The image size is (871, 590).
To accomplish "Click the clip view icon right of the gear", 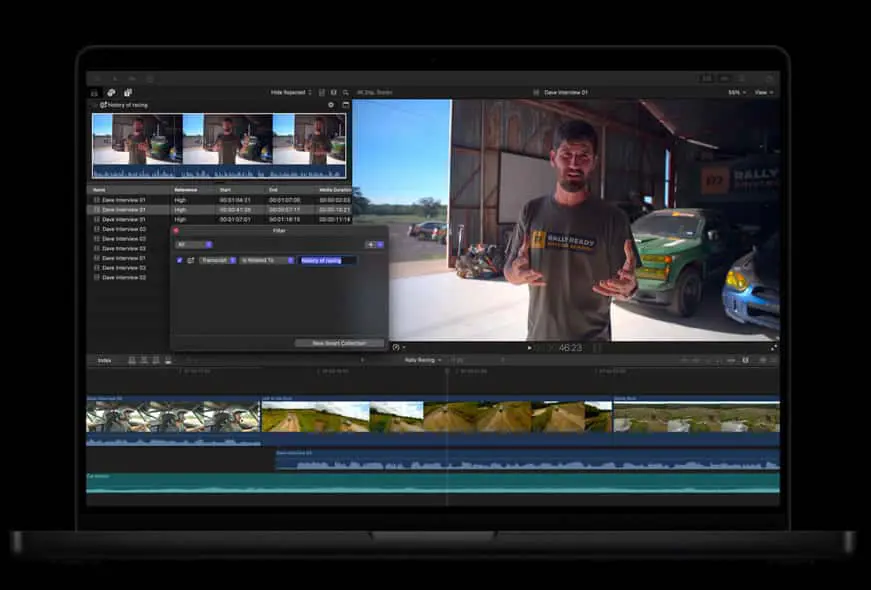I will [x=346, y=104].
